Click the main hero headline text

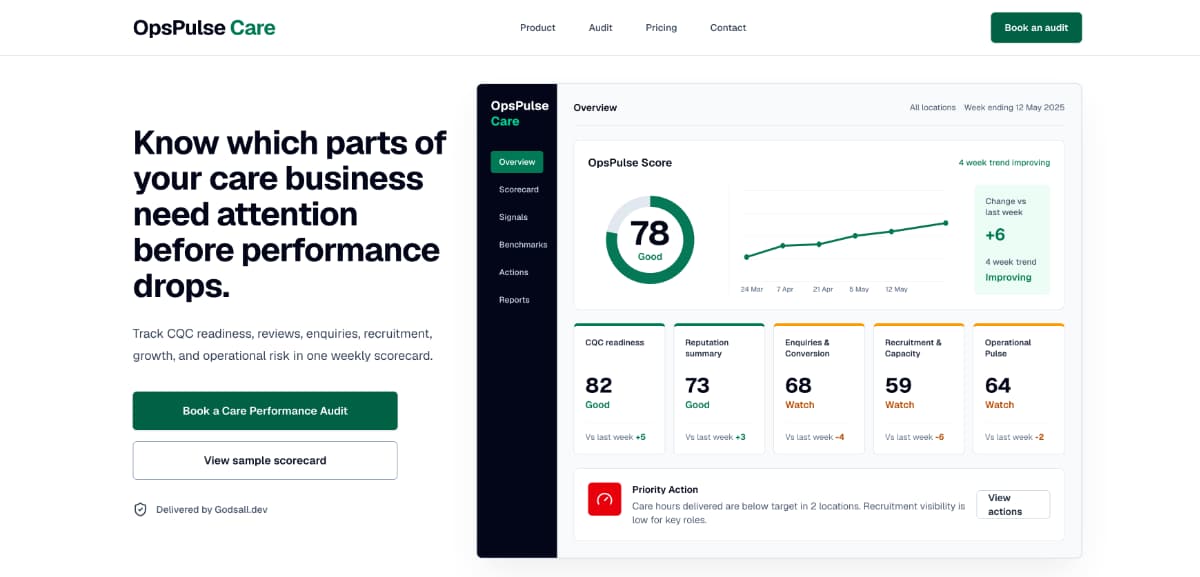(x=289, y=214)
